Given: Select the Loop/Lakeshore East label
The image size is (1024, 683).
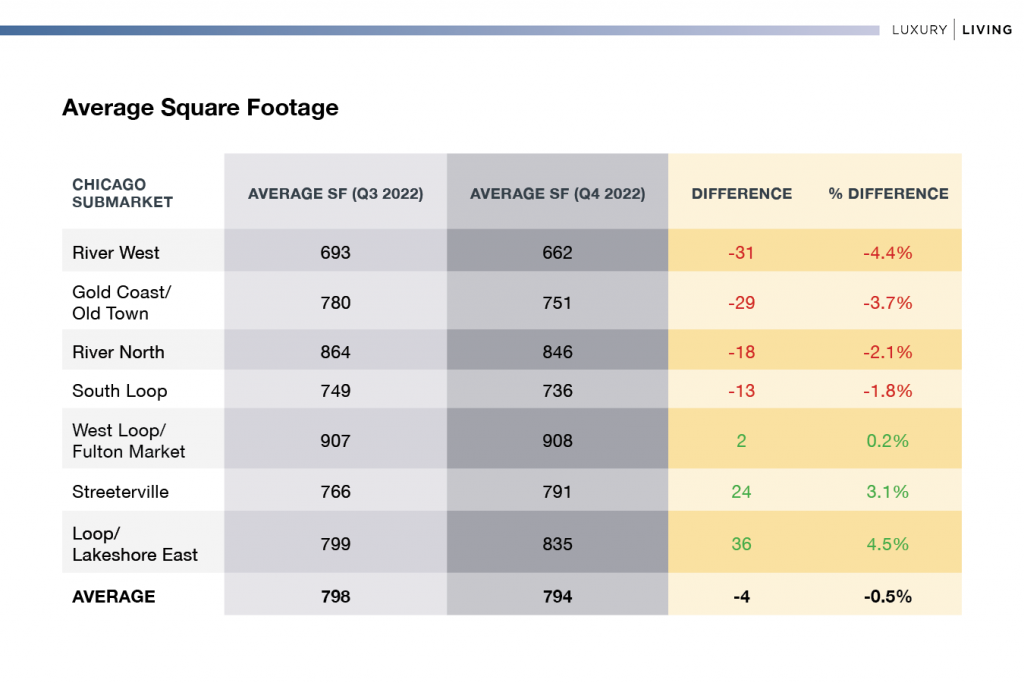Looking at the screenshot, I should click(135, 544).
